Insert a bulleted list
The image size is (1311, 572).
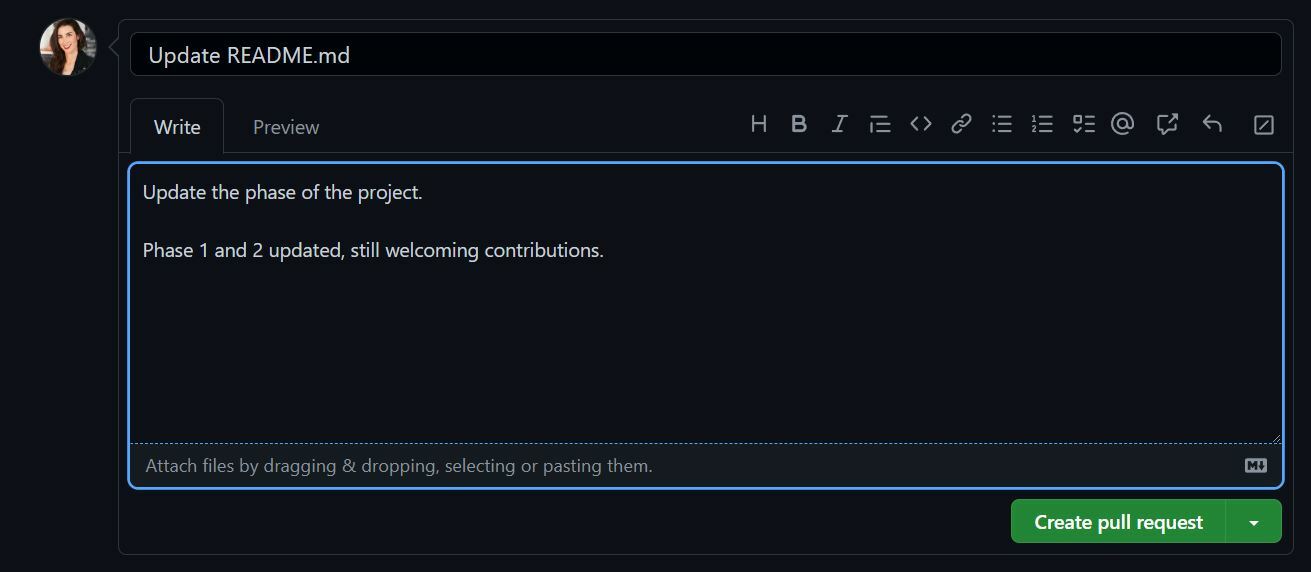coord(1002,124)
